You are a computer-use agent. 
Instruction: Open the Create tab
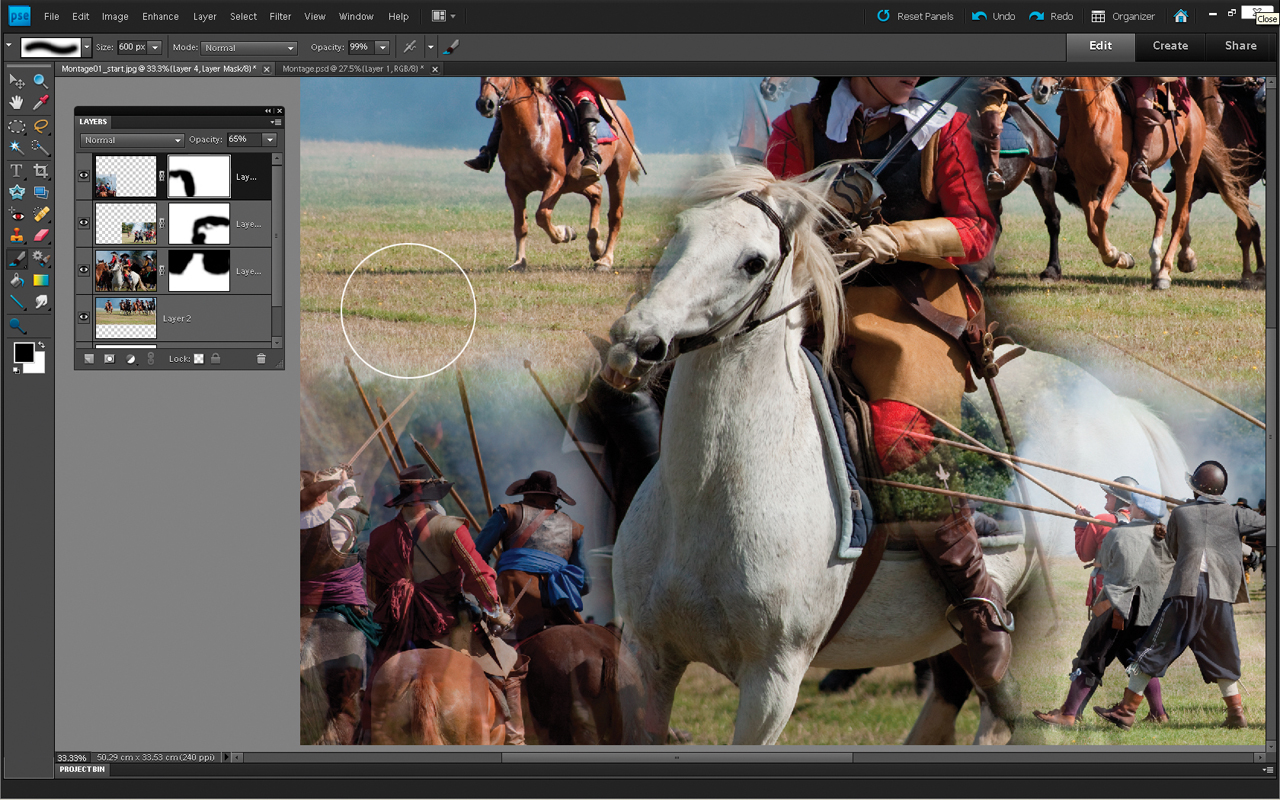1170,46
